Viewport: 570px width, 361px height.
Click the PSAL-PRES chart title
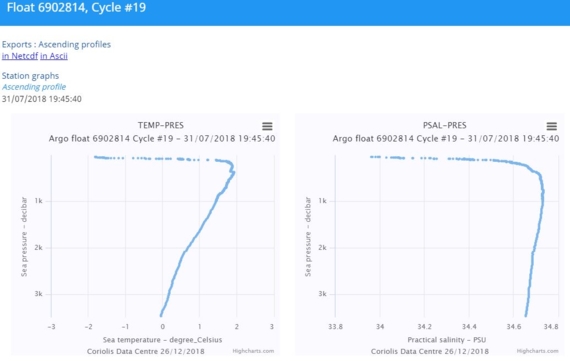pos(445,125)
